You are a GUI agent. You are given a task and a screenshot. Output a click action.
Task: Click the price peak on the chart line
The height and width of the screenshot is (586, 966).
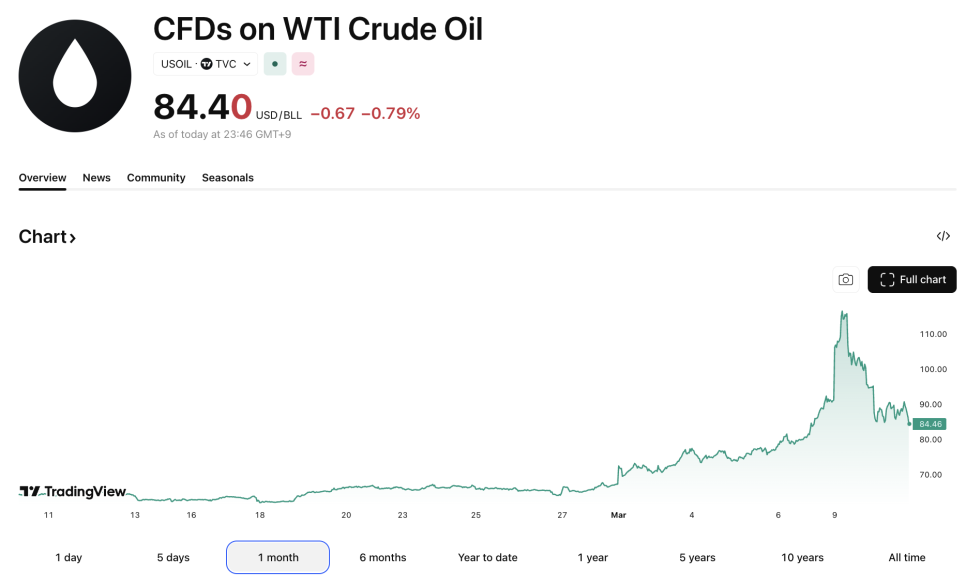click(x=844, y=313)
